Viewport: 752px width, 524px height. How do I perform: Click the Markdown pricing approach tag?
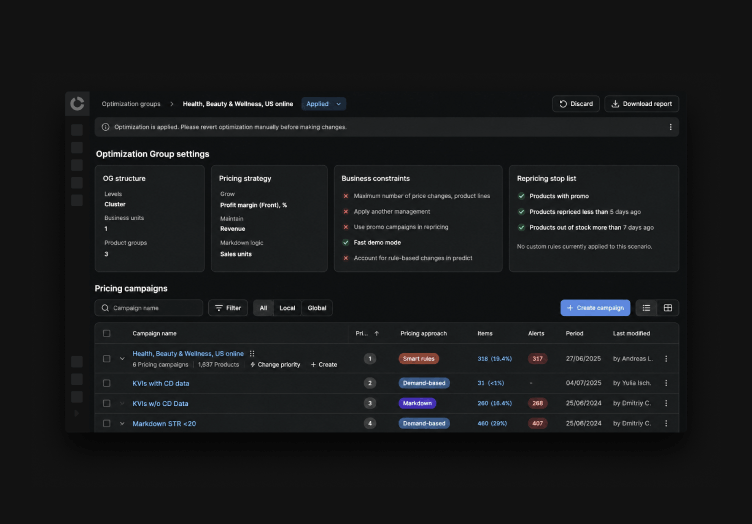pyautogui.click(x=417, y=403)
